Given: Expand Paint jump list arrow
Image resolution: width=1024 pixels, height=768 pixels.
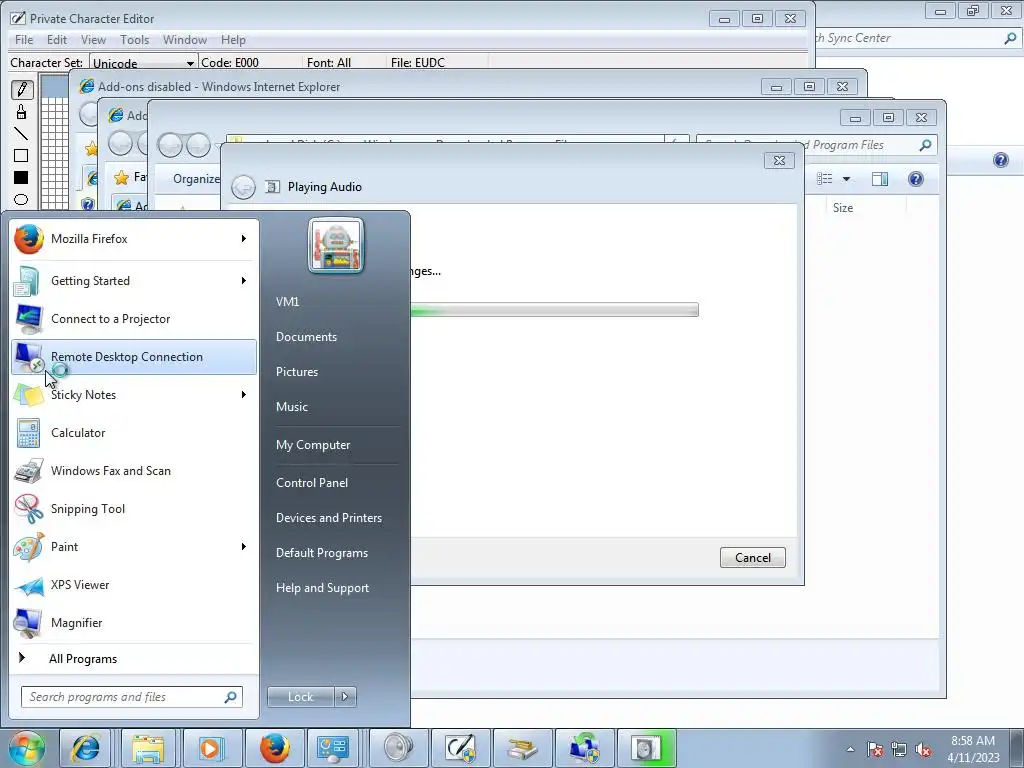Looking at the screenshot, I should (244, 547).
